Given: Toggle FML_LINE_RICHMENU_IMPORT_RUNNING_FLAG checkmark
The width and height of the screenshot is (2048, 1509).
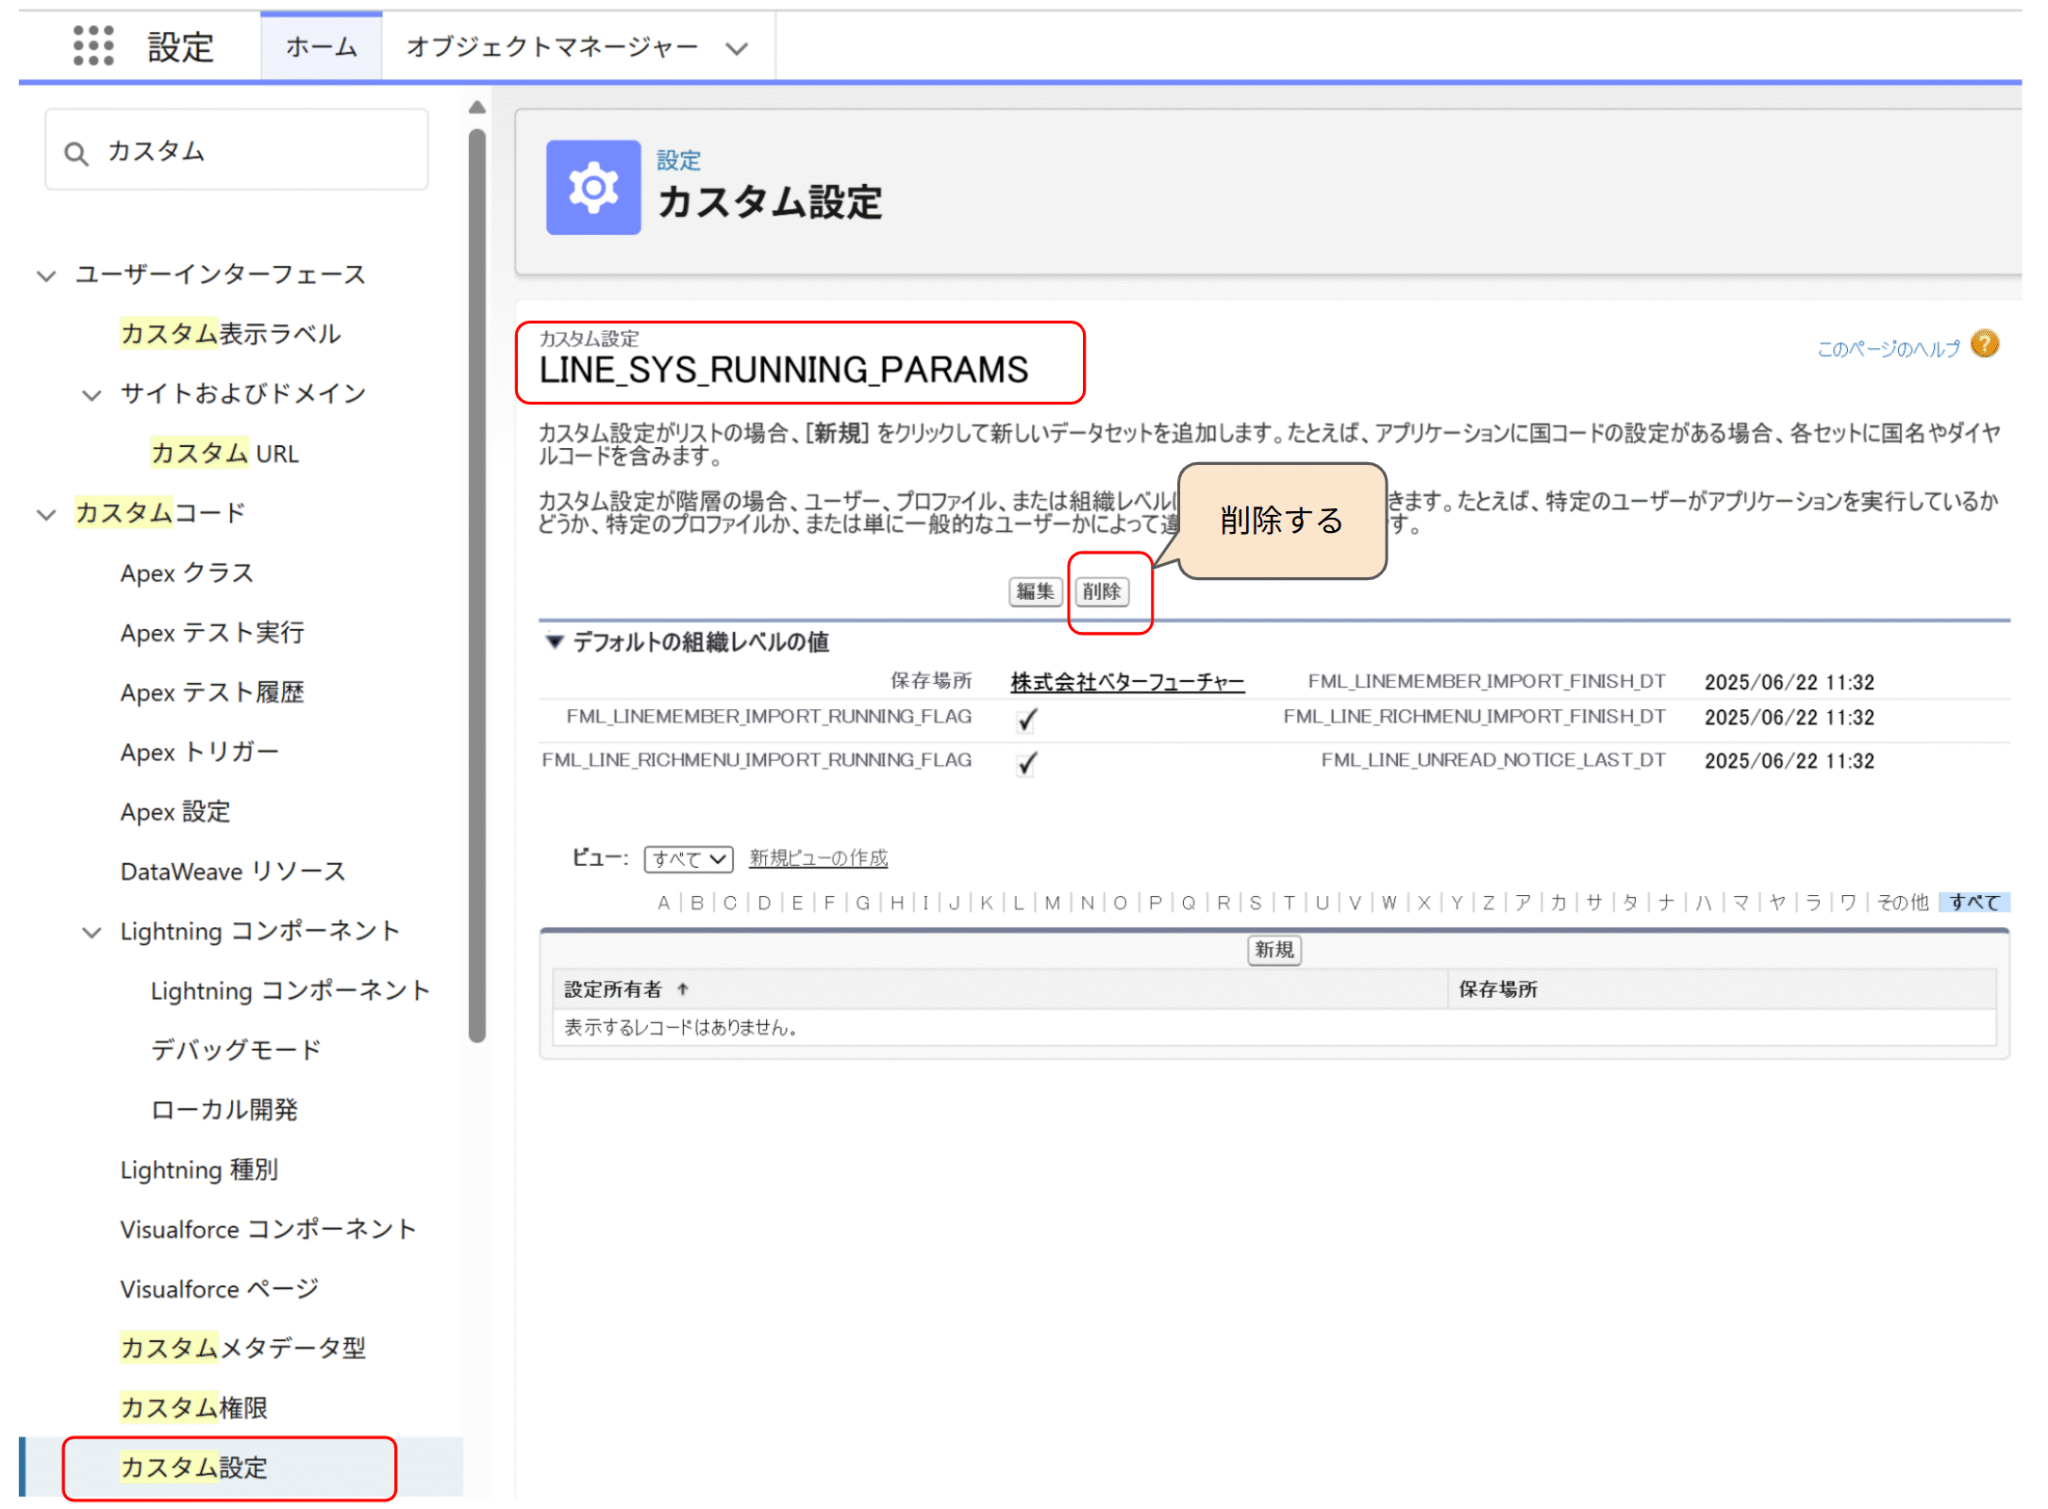Looking at the screenshot, I should 1026,763.
